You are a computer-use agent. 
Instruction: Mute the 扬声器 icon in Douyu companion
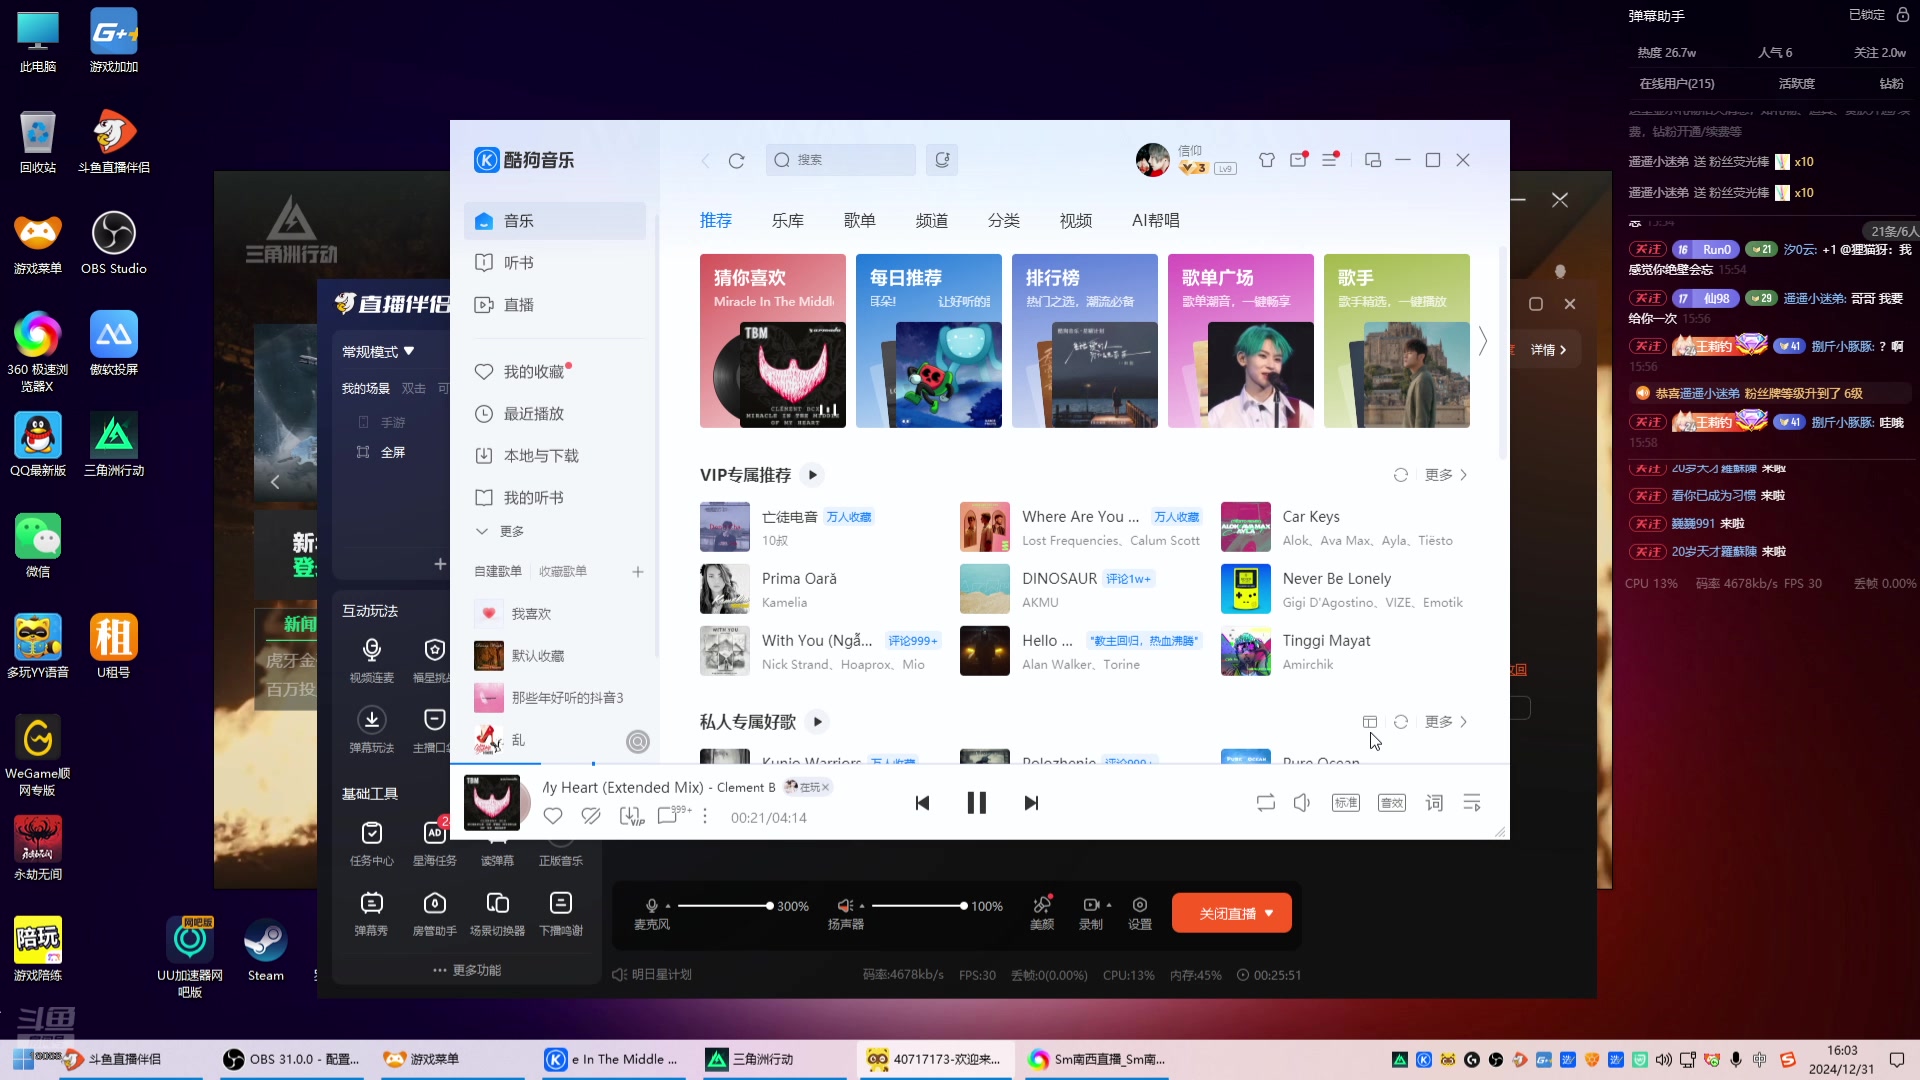(845, 905)
